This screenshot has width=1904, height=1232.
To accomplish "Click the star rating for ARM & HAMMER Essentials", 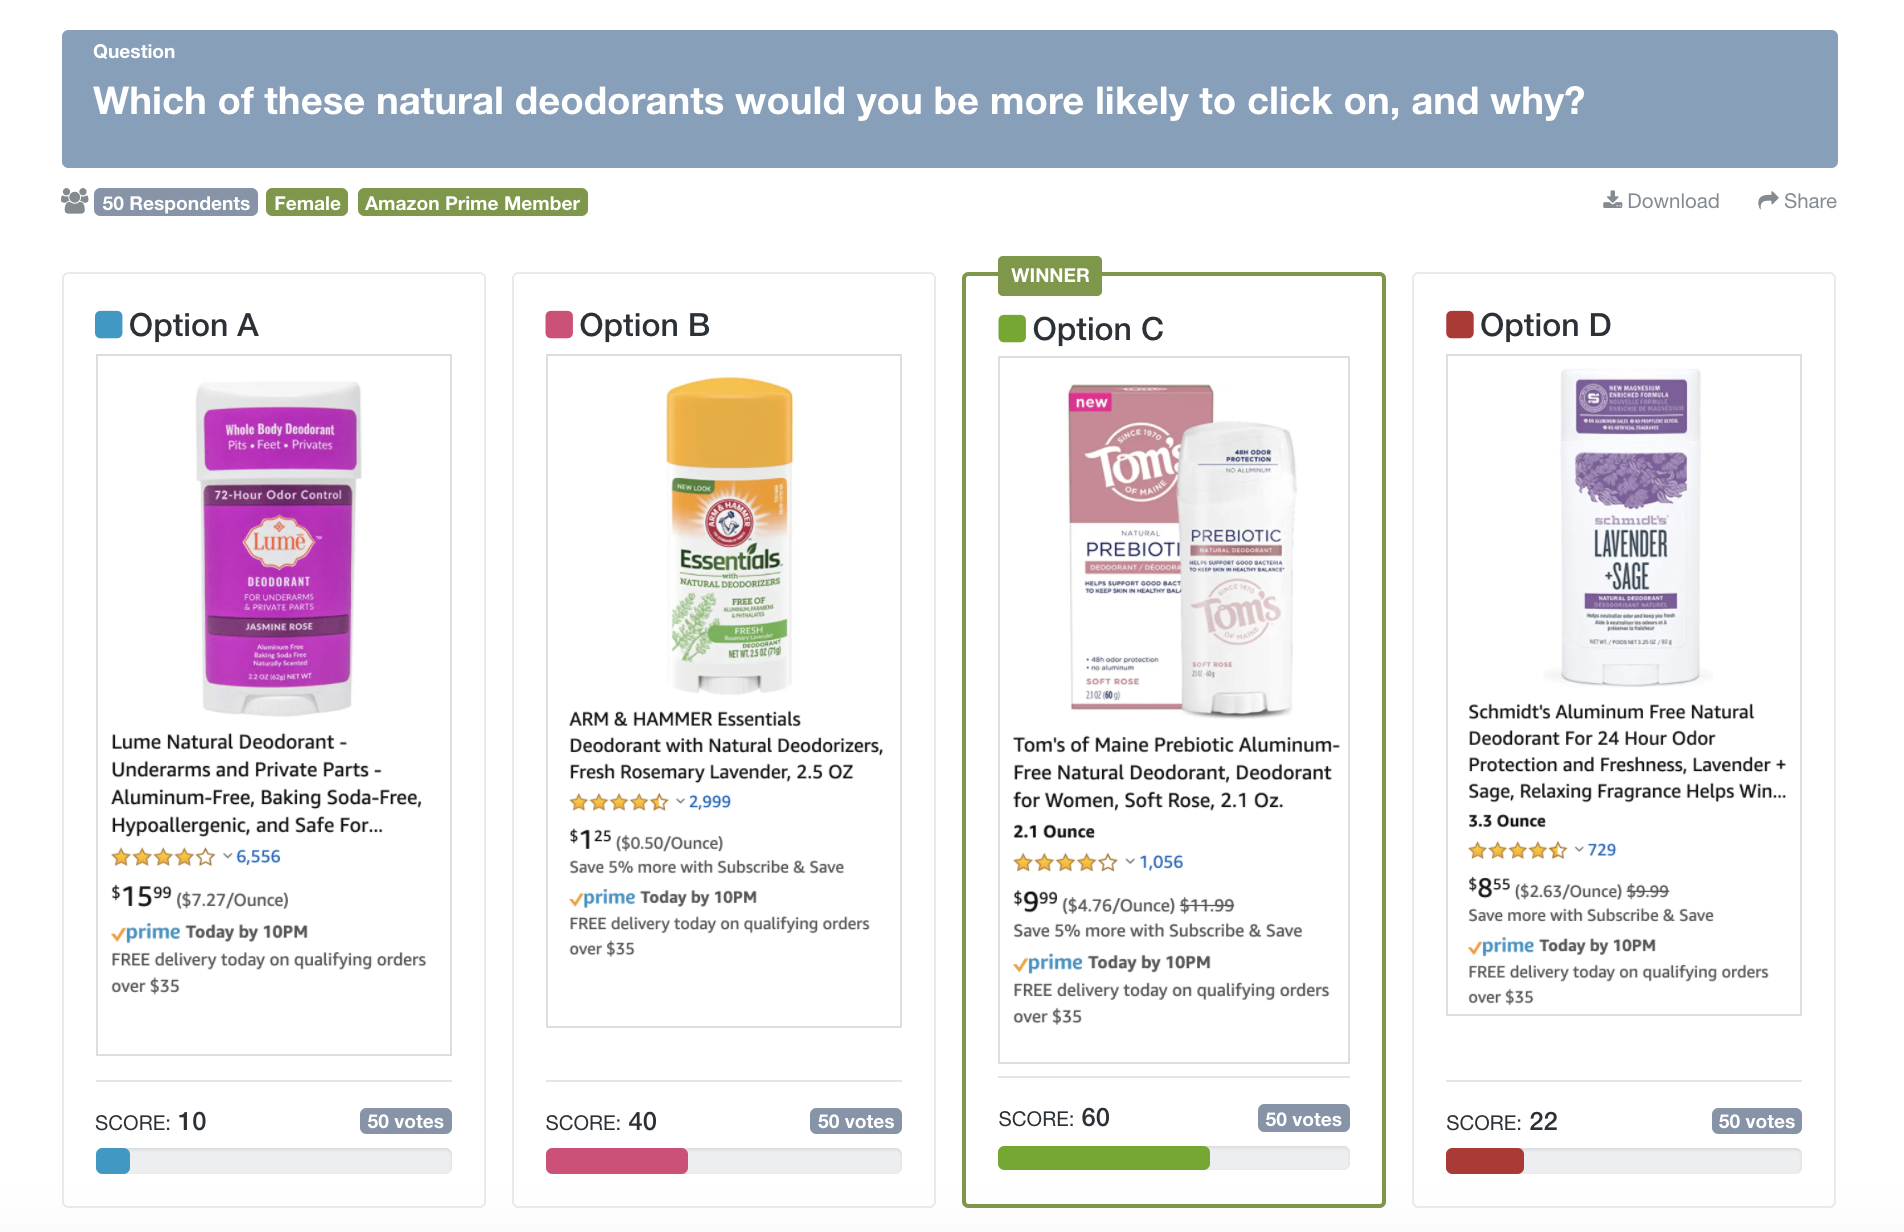I will [x=619, y=802].
